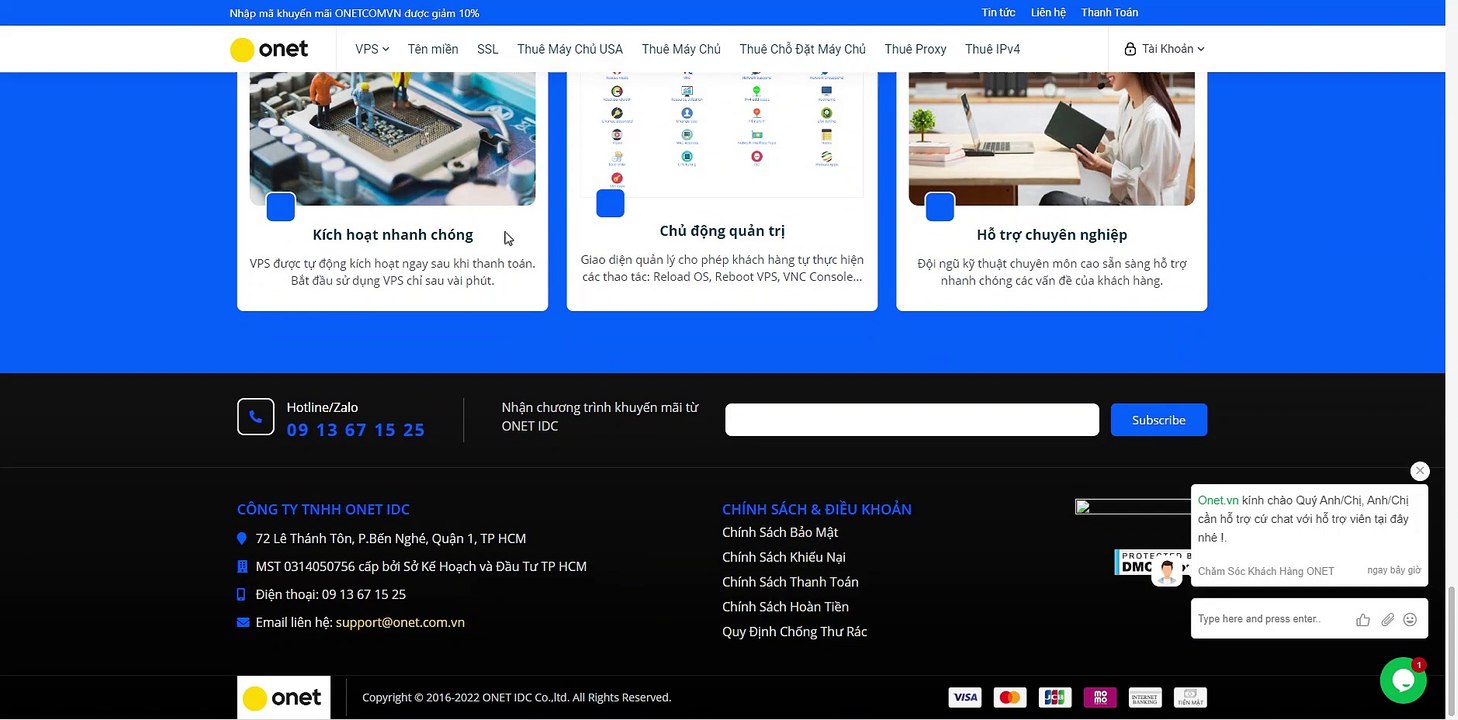The image size is (1458, 720).
Task: Expand the VPS dropdown menu
Action: (372, 49)
